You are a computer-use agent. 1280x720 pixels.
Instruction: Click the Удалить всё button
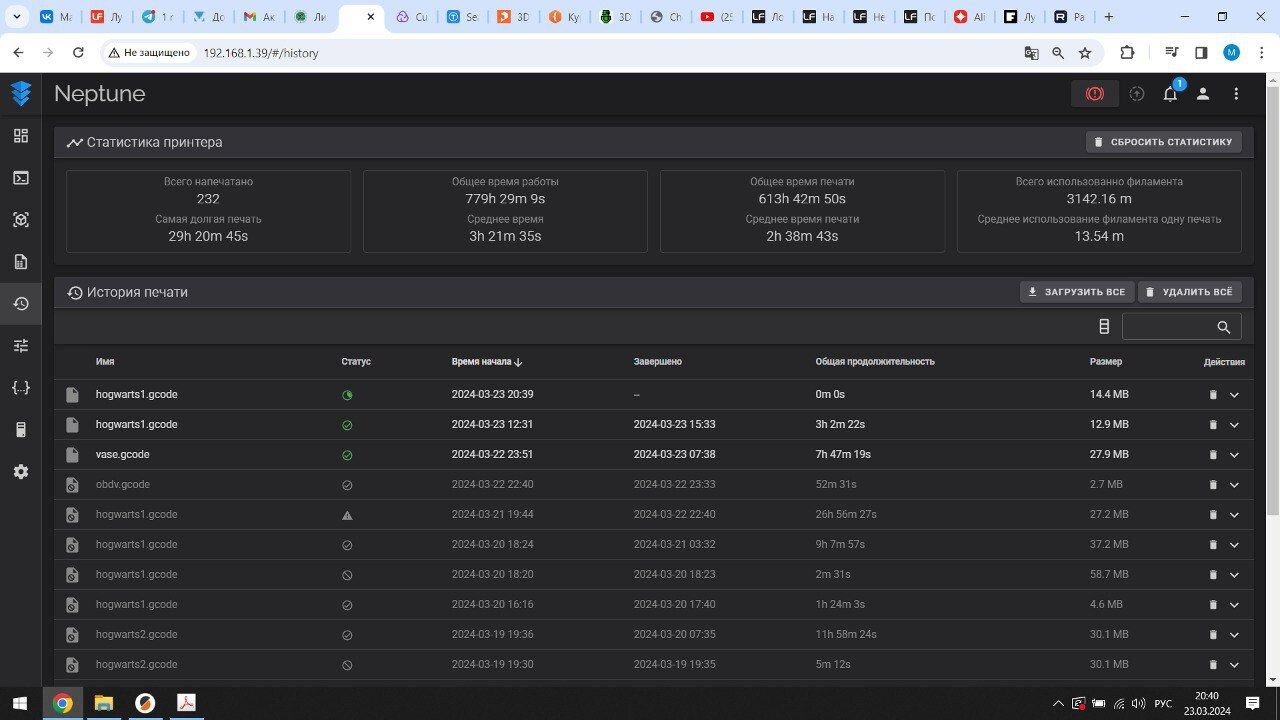1189,292
